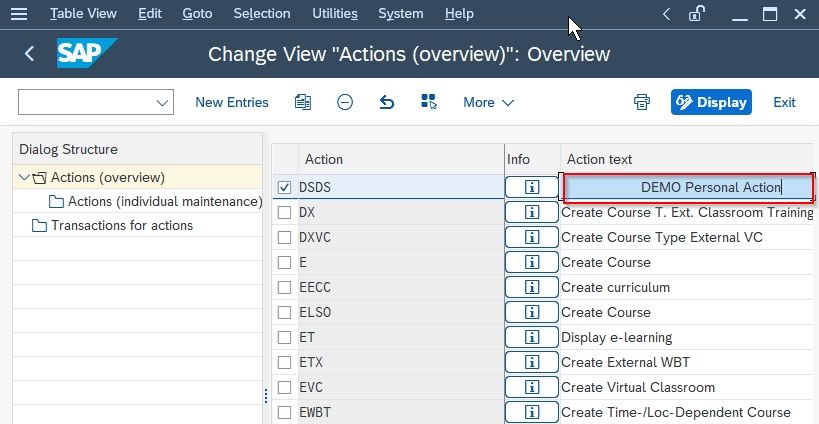Tick the checkbox for action ET
819x424 pixels.
pyautogui.click(x=284, y=338)
